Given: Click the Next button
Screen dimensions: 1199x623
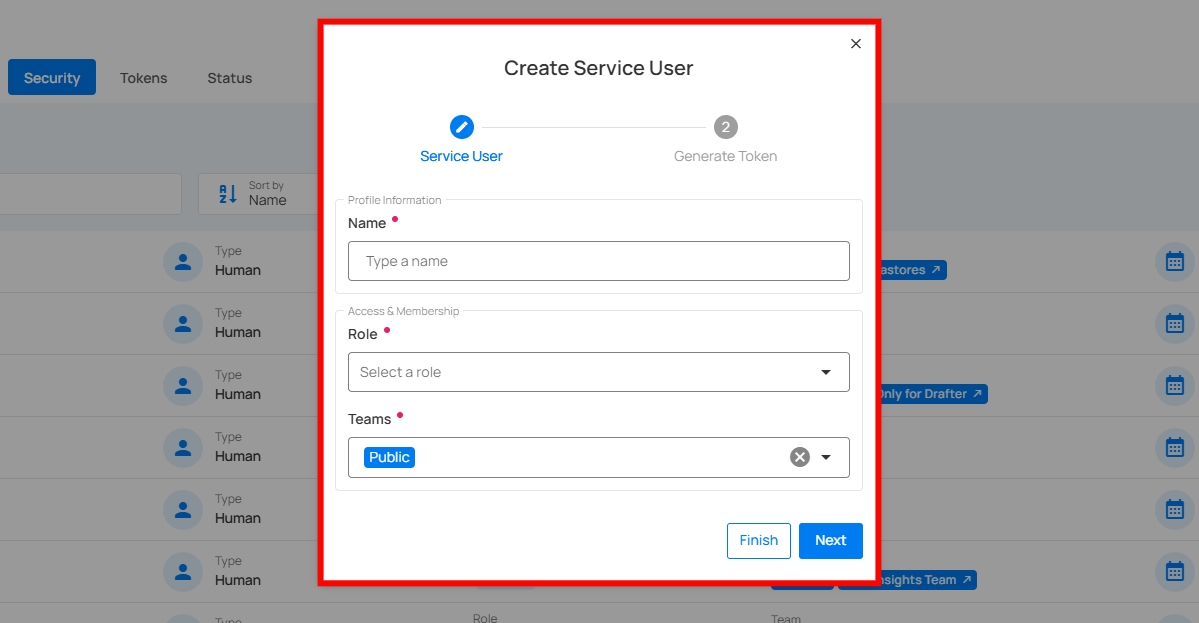Looking at the screenshot, I should [830, 540].
